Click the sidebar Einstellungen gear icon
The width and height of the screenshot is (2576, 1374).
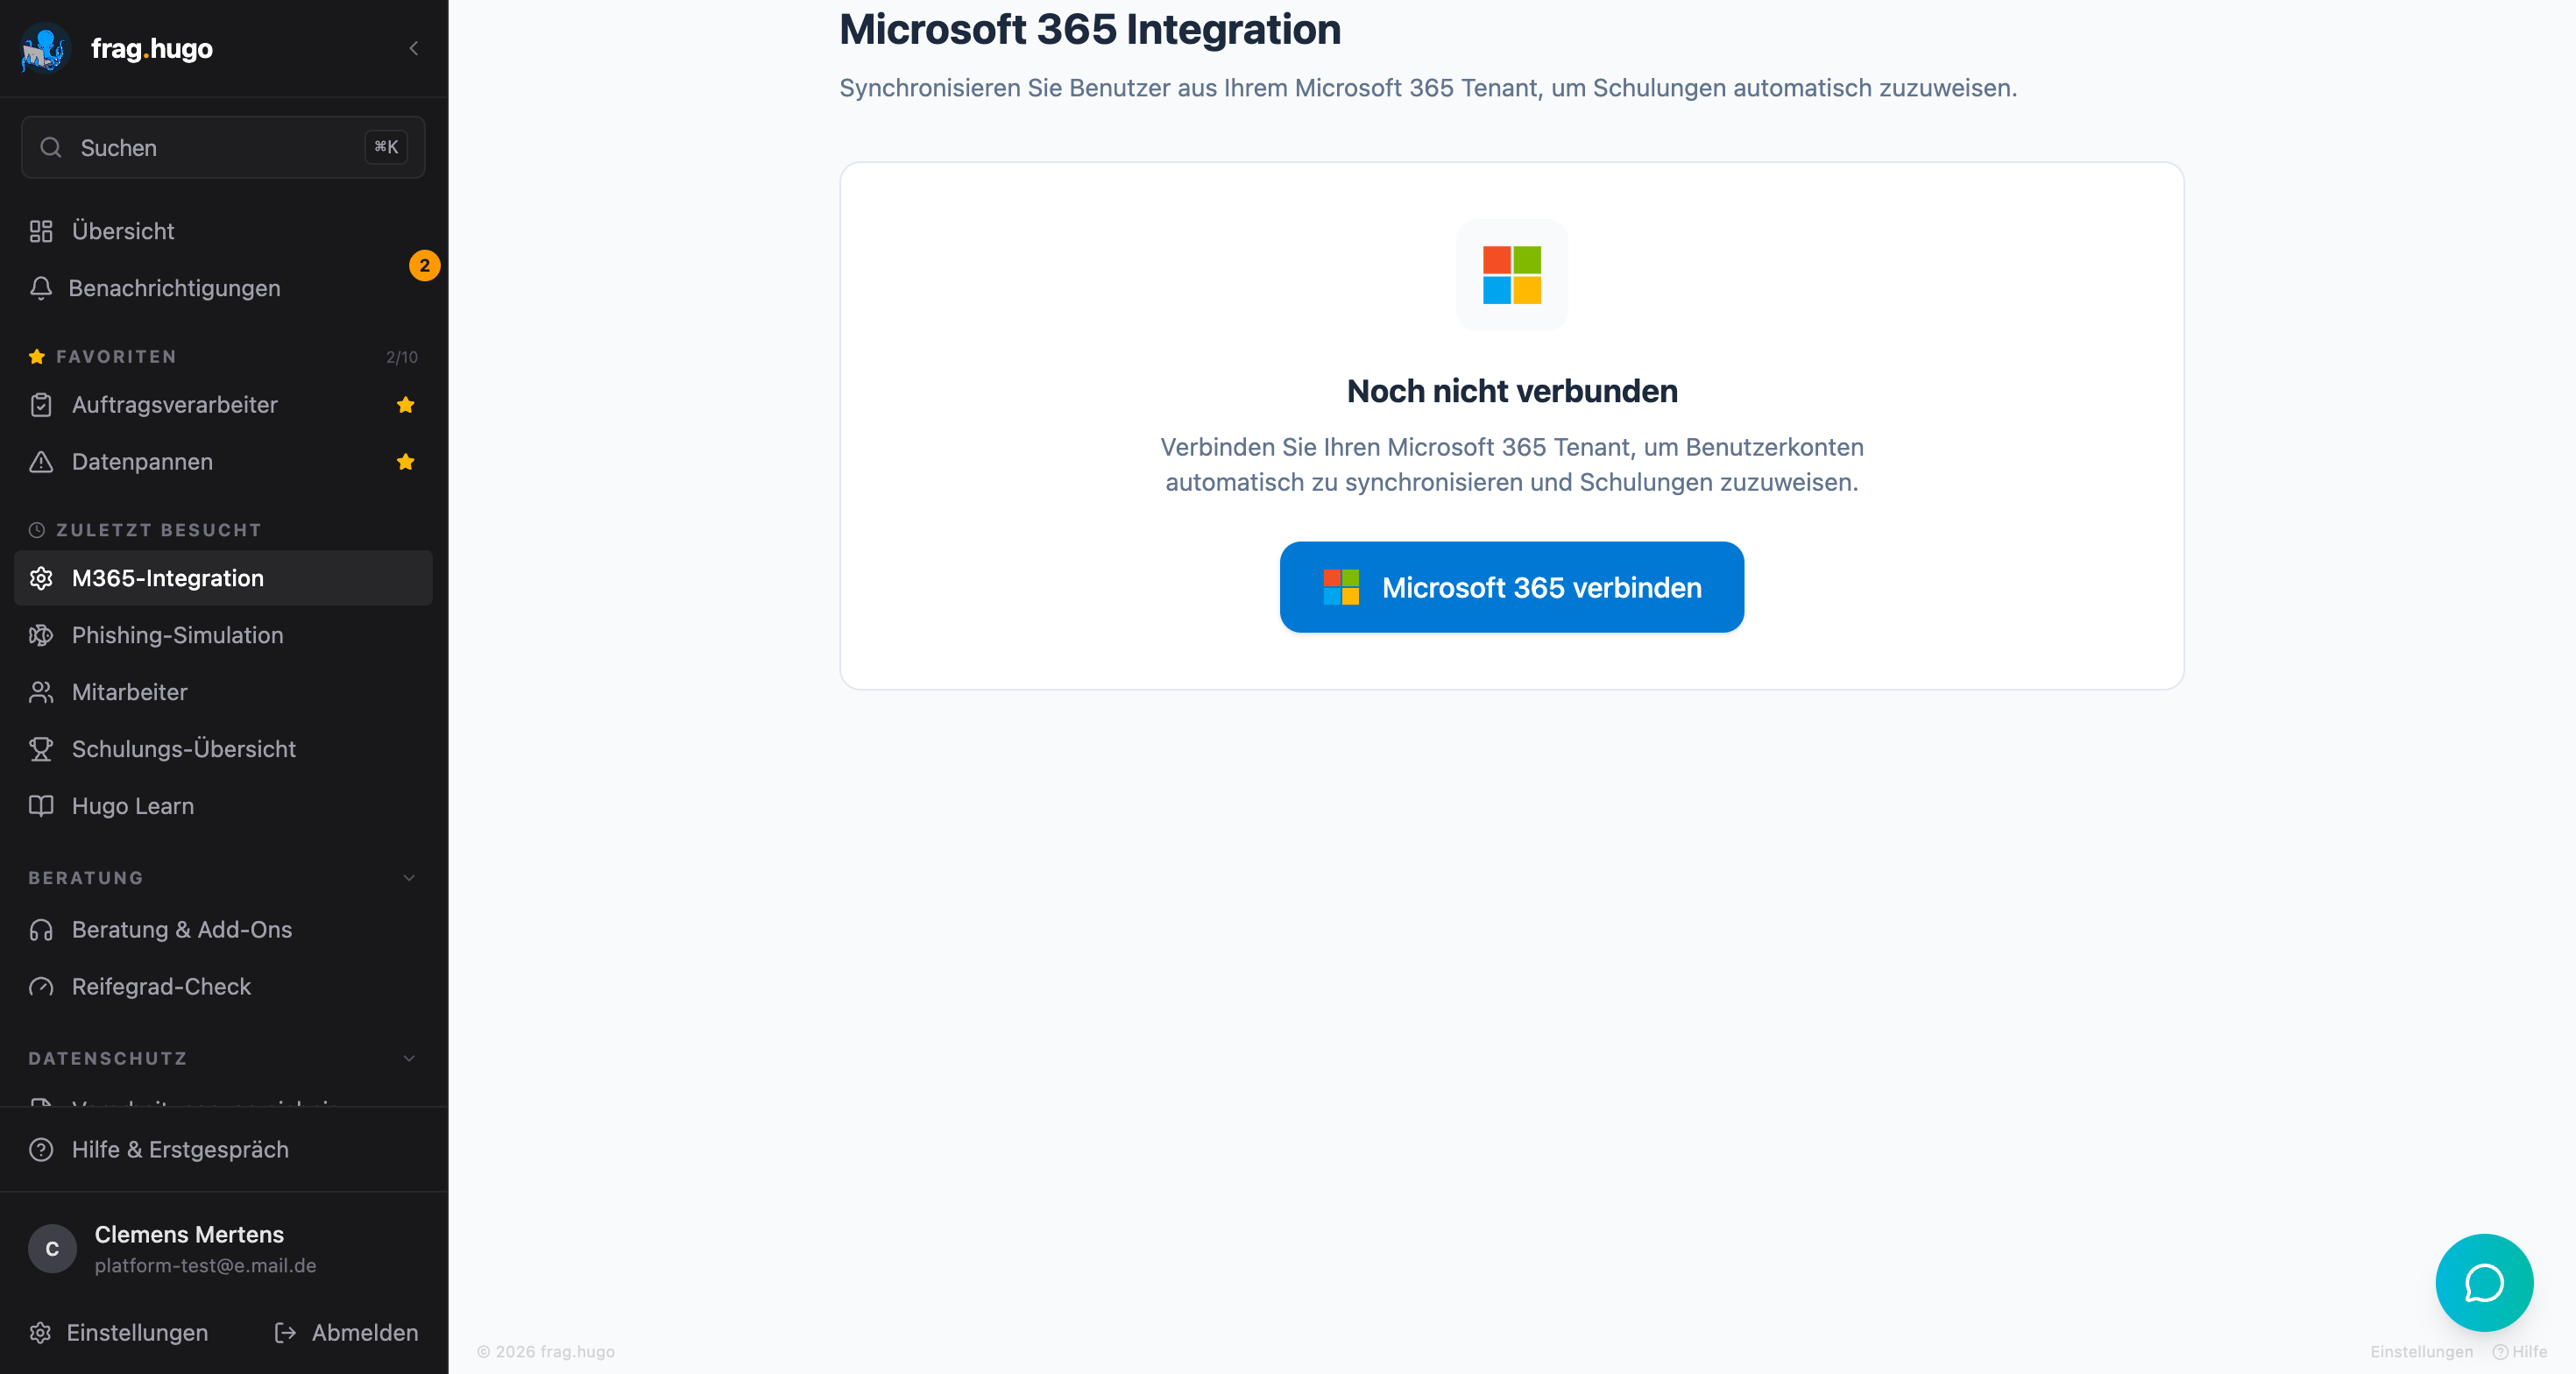point(40,1333)
